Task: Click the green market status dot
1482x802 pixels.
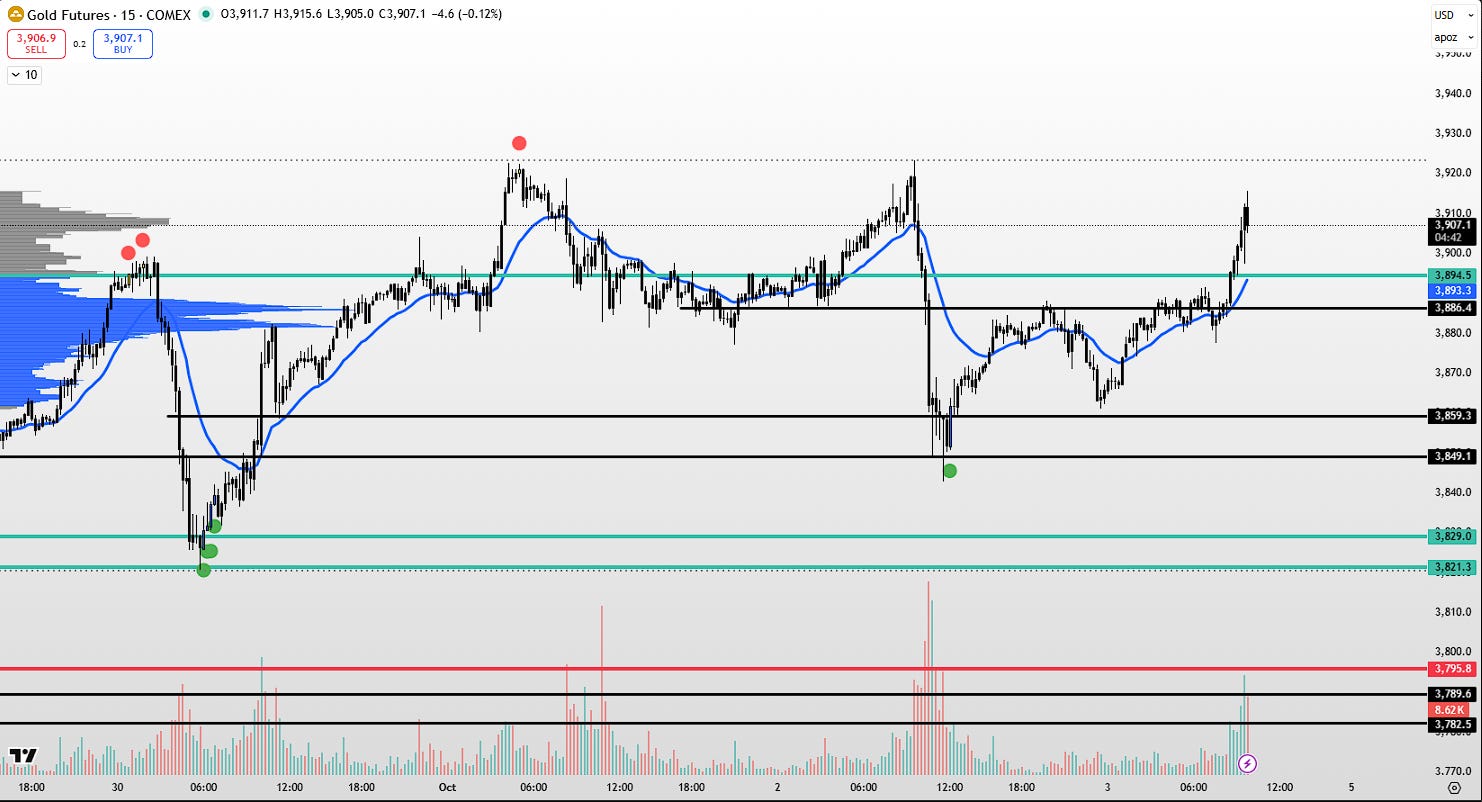Action: click(x=206, y=15)
